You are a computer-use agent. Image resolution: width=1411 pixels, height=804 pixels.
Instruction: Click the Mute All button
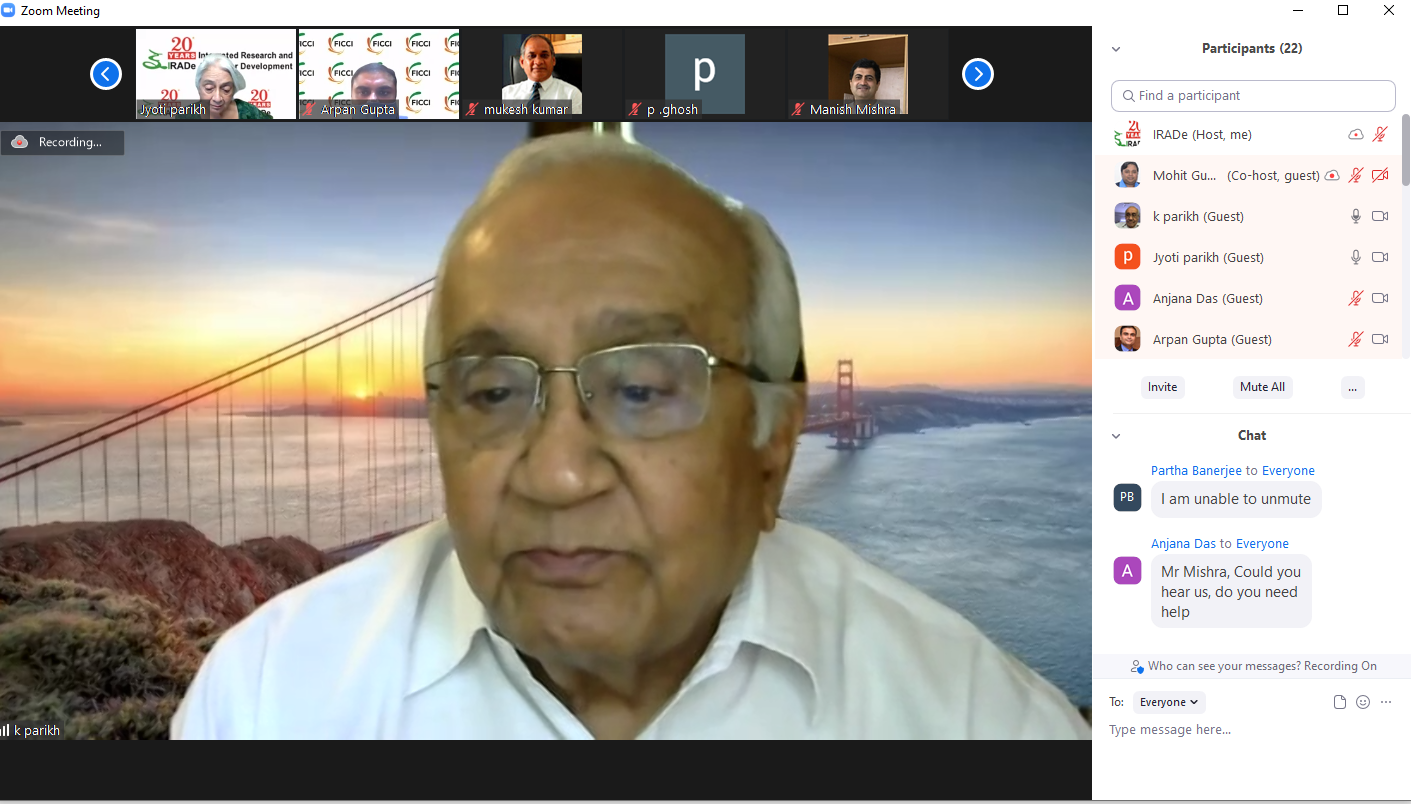click(1262, 387)
